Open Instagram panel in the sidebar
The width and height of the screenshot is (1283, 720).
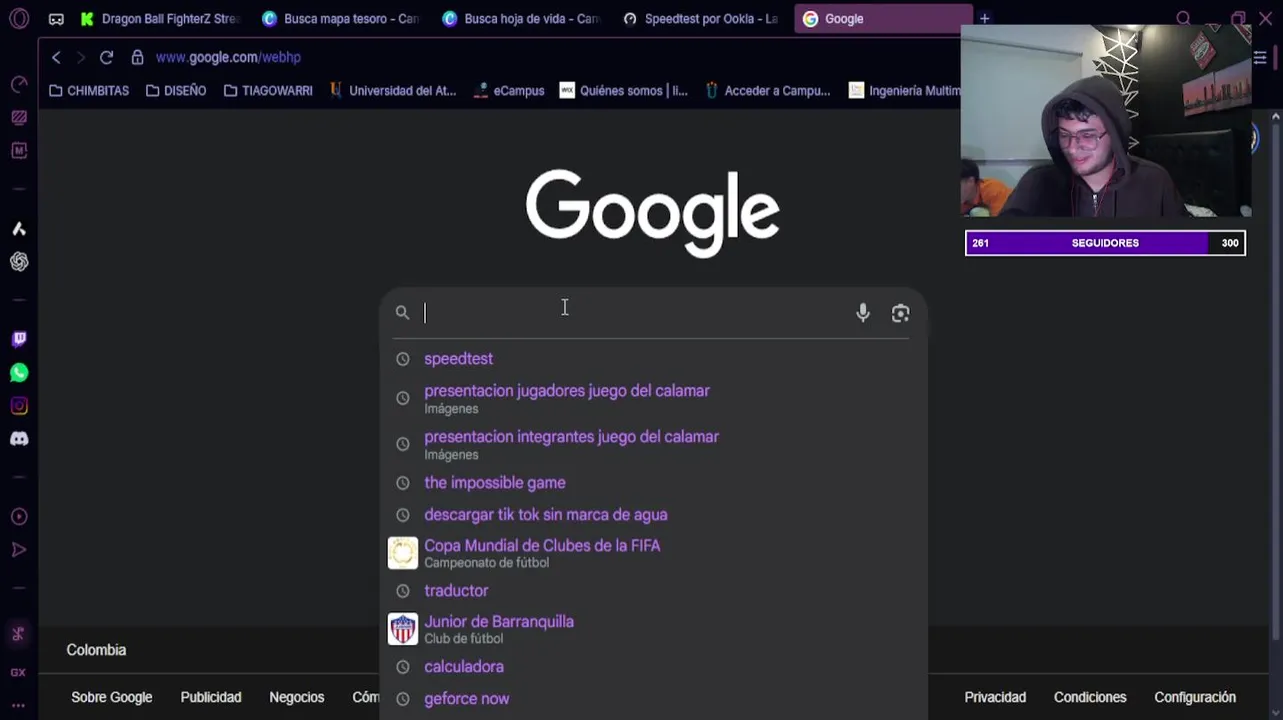point(19,406)
